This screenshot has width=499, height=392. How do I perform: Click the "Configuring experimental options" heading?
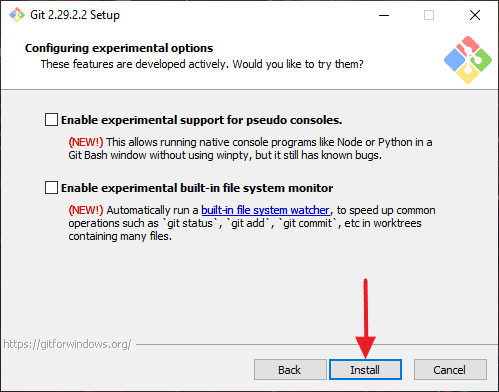click(x=119, y=48)
